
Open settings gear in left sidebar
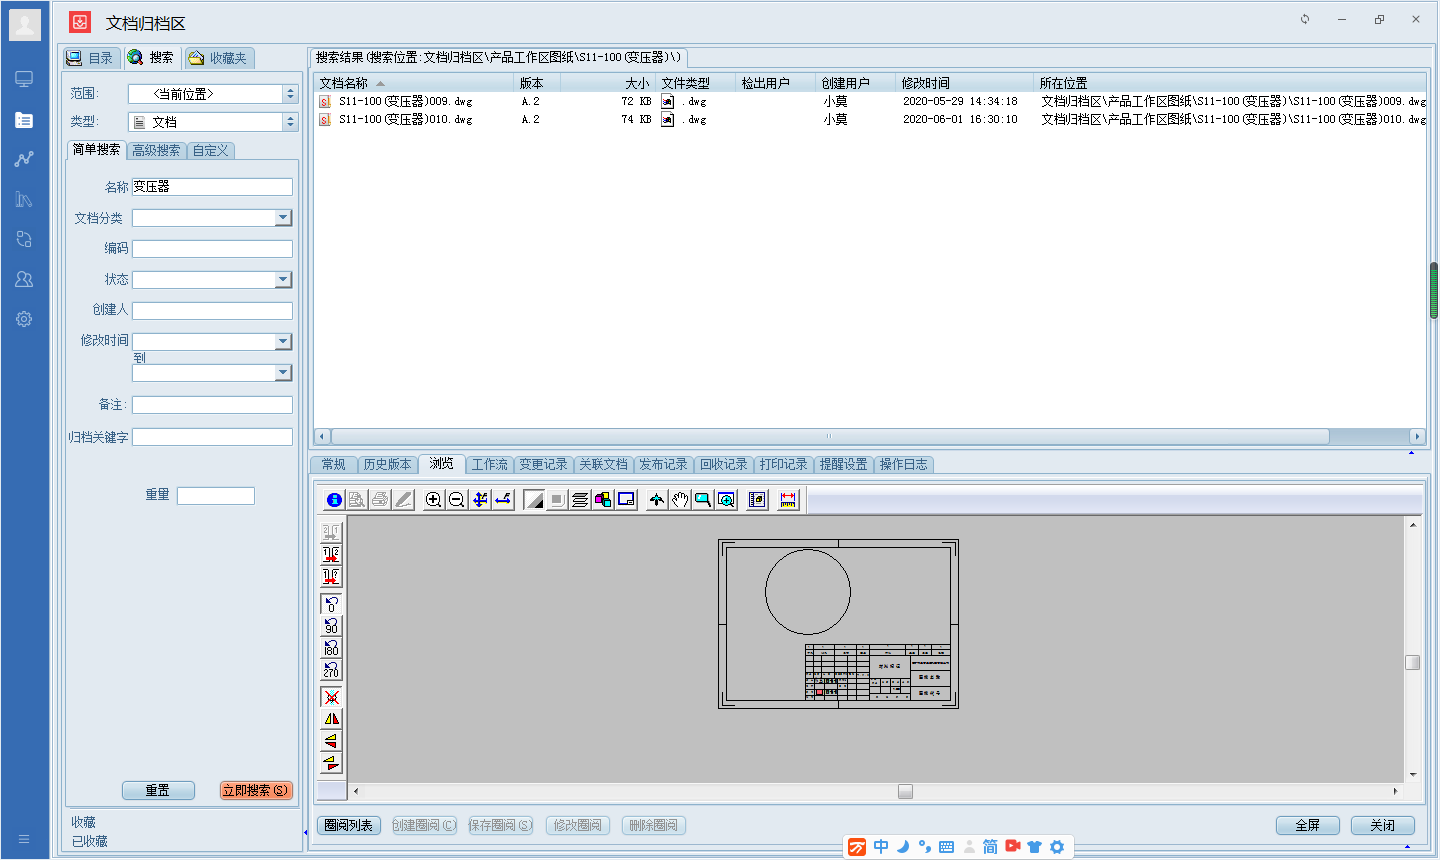(24, 319)
